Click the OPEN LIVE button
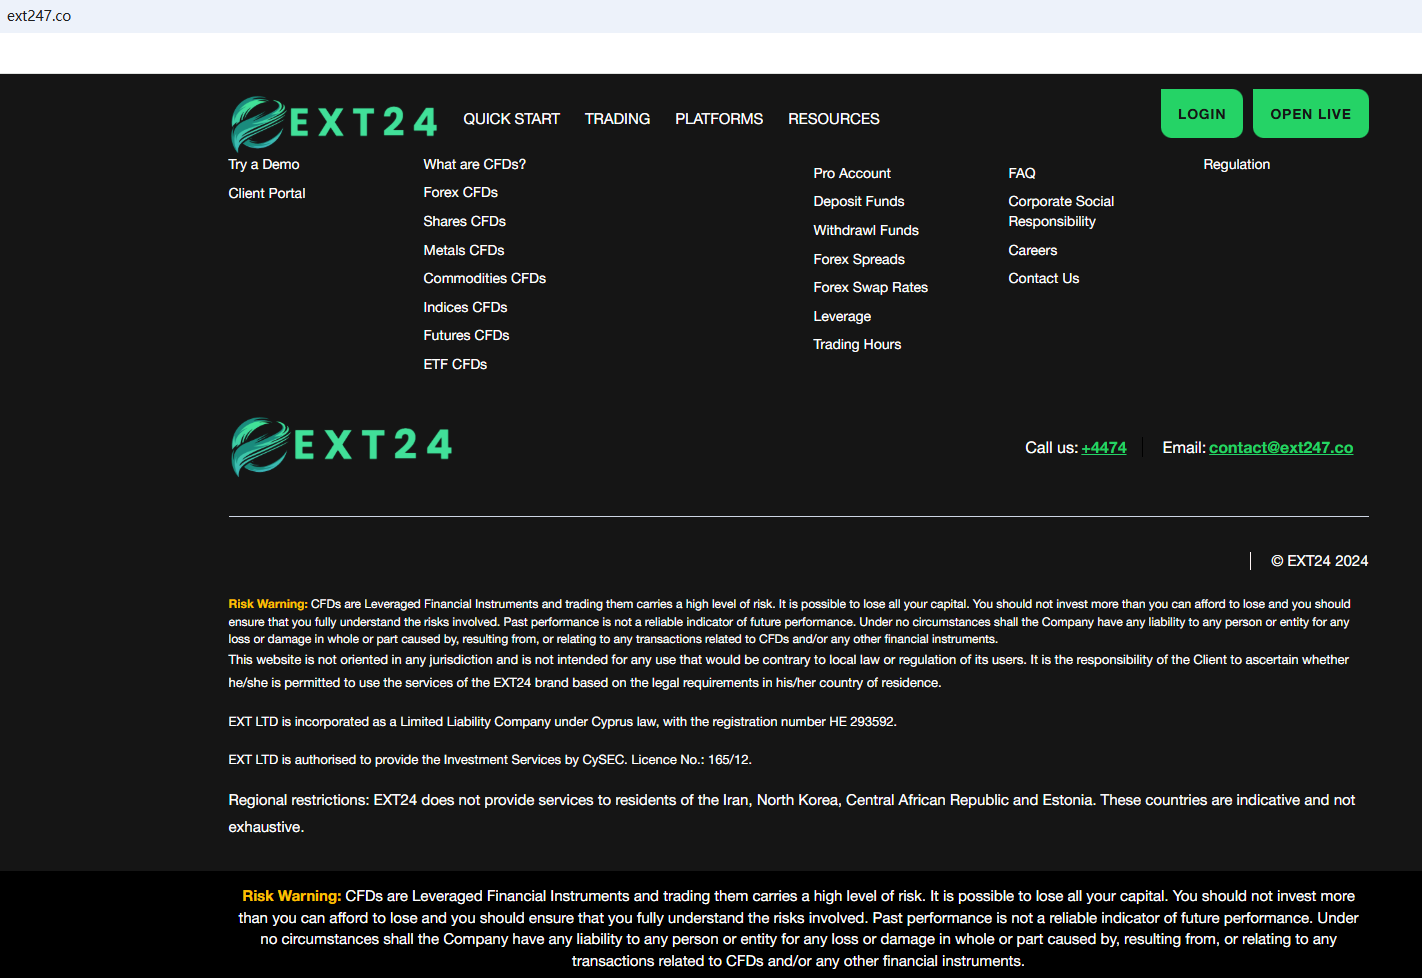Screen dimensions: 1422x978 [1311, 114]
